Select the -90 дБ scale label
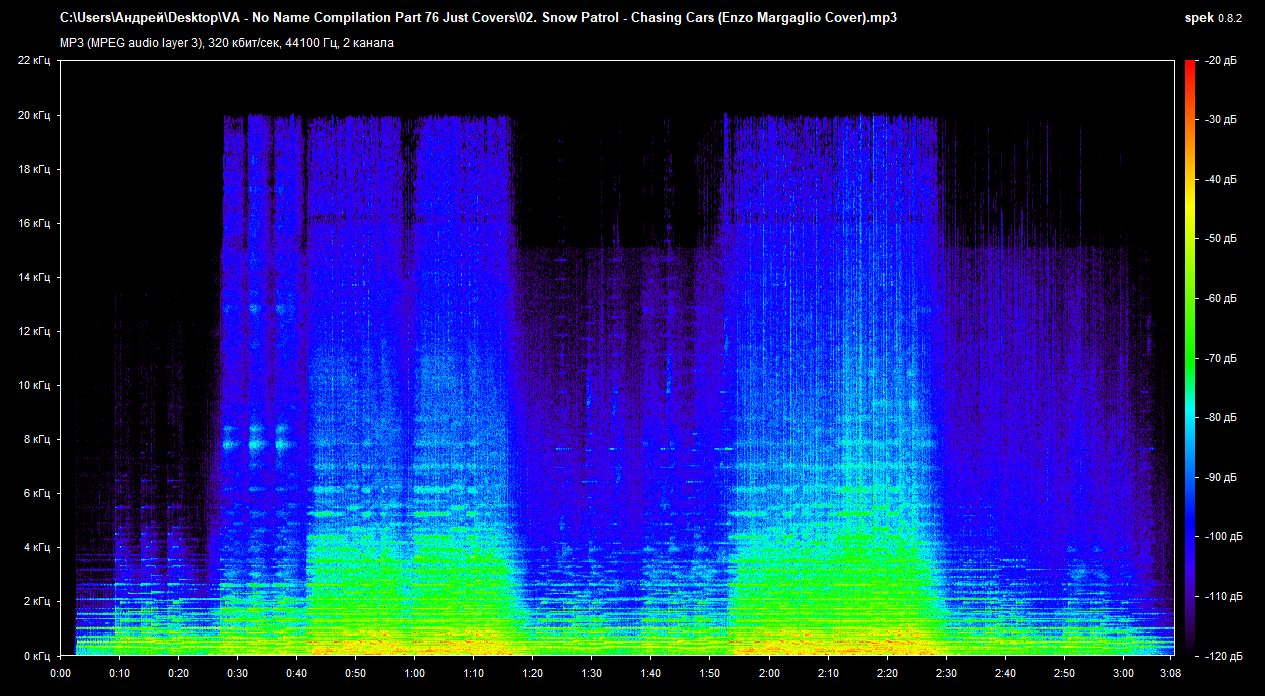This screenshot has width=1265, height=696. 1221,477
